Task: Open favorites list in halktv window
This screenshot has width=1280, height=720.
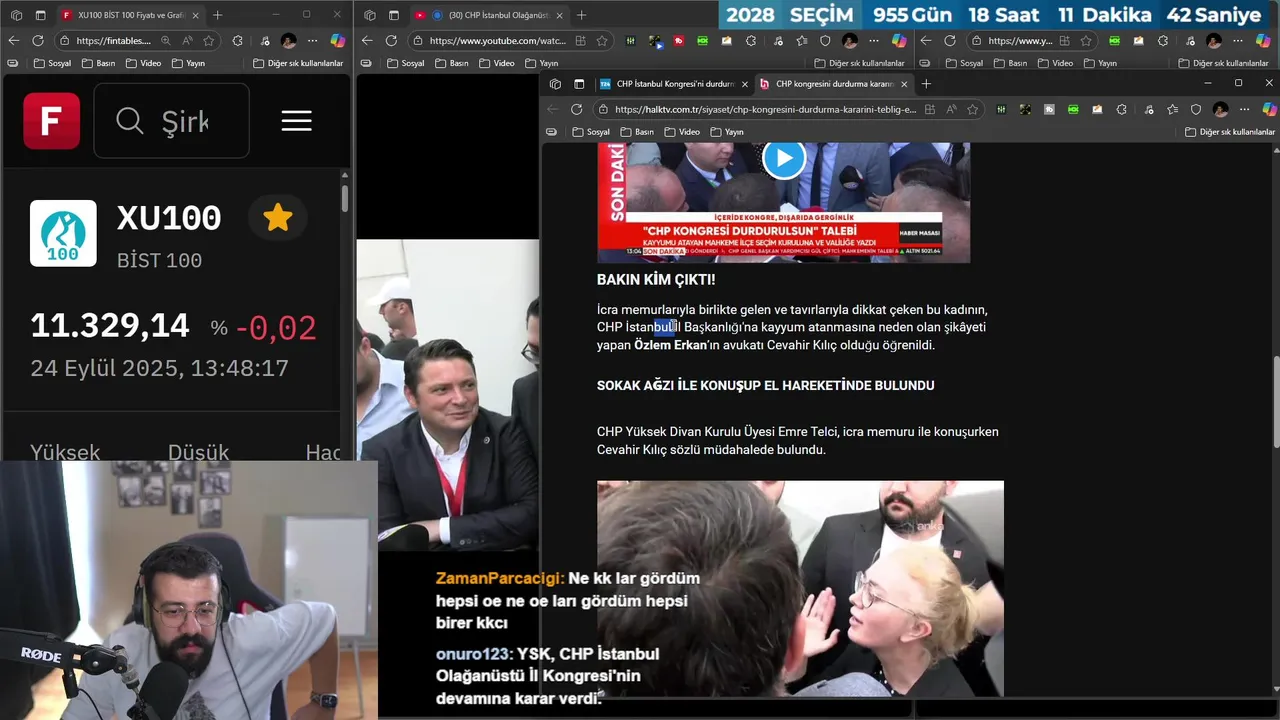Action: point(1173,109)
